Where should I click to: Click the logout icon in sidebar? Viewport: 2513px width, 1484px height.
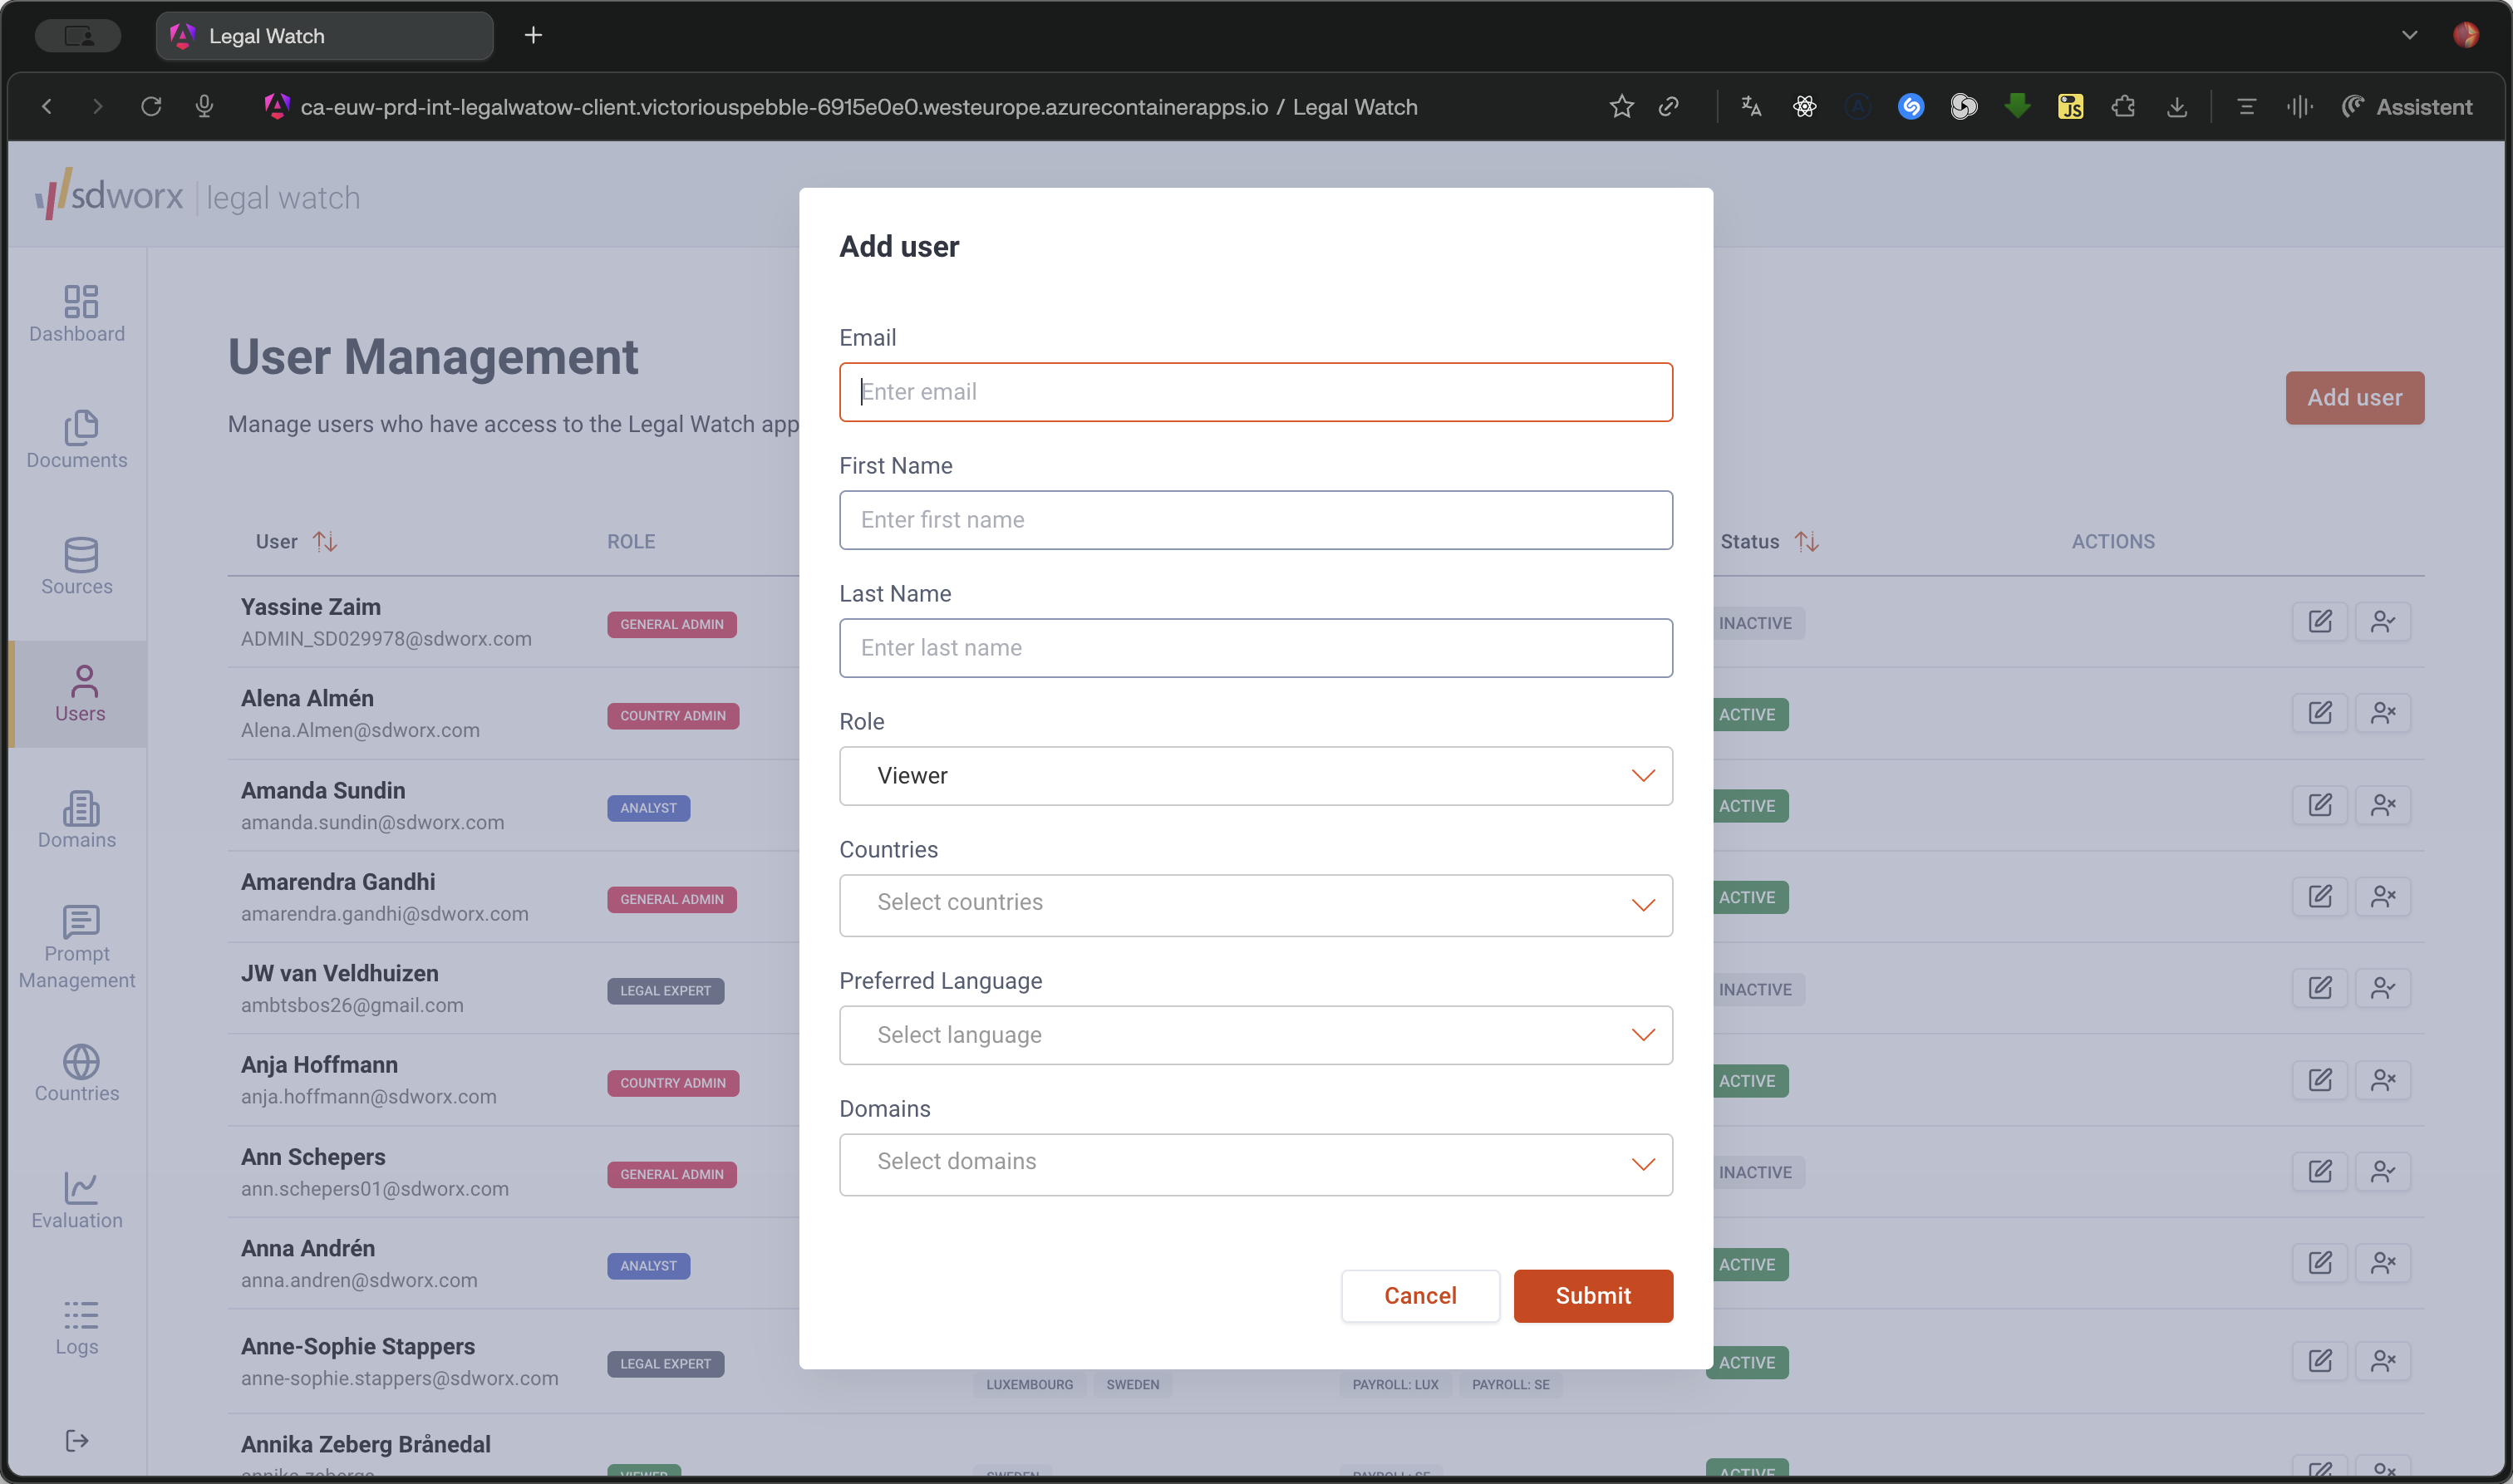(x=77, y=1440)
